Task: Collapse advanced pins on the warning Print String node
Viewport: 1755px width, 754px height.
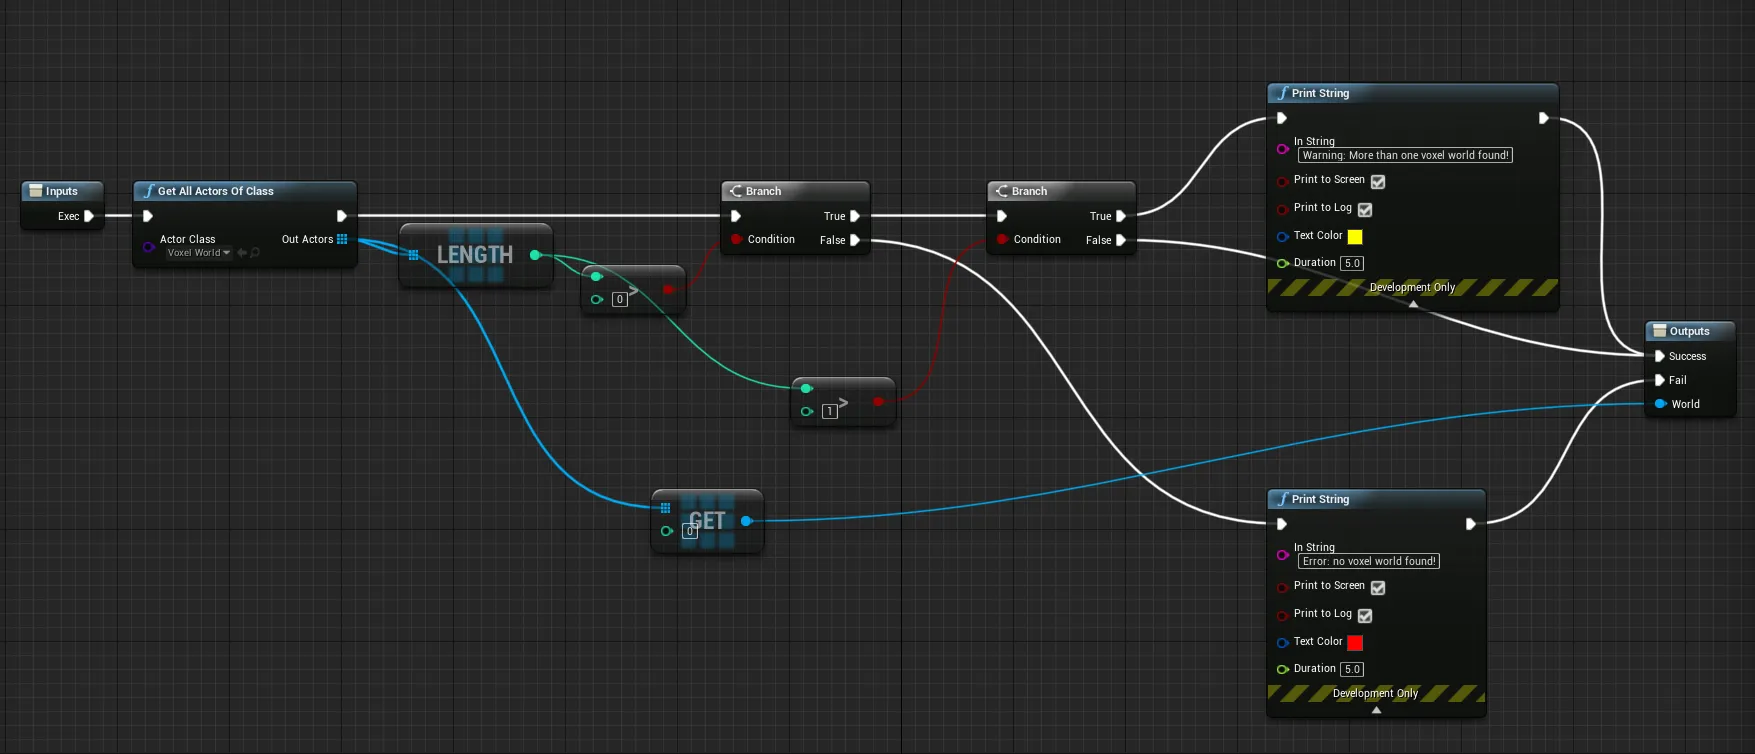Action: 1413,304
